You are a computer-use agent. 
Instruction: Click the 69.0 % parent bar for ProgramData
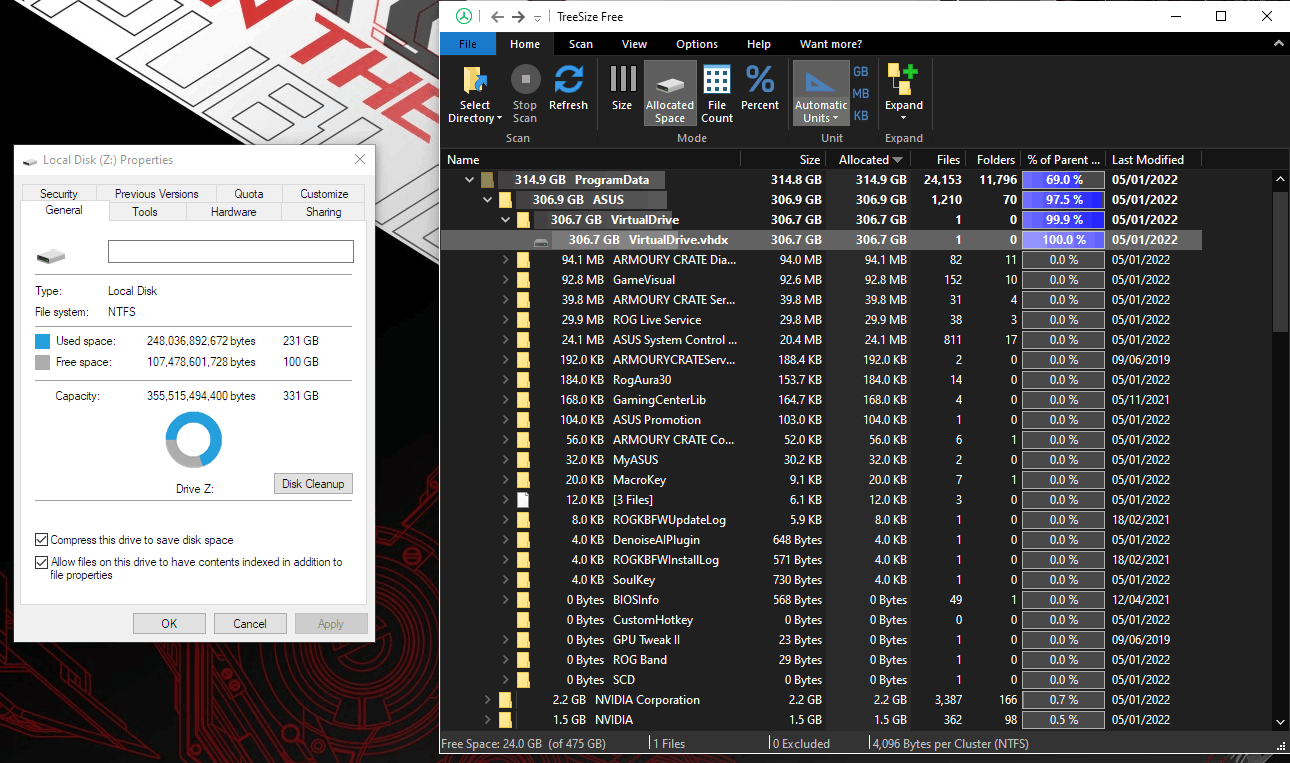[x=1063, y=180]
